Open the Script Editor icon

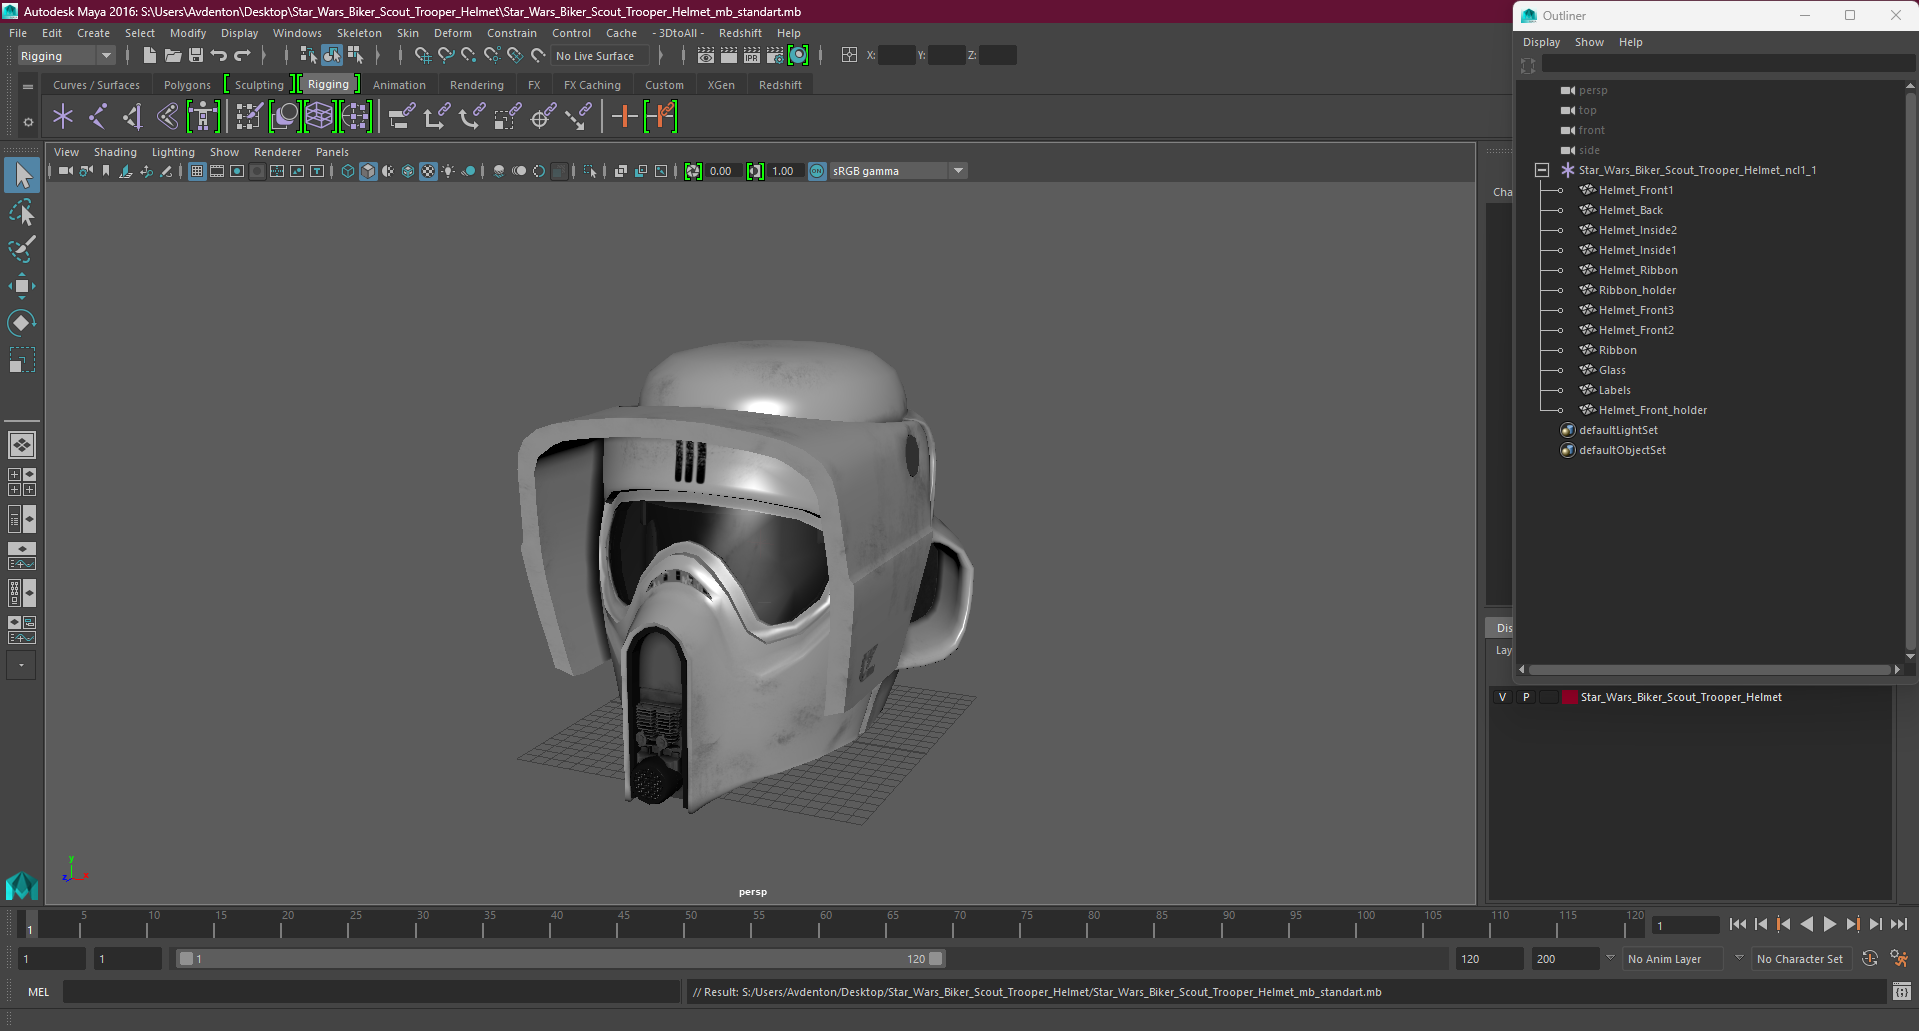click(x=1902, y=992)
